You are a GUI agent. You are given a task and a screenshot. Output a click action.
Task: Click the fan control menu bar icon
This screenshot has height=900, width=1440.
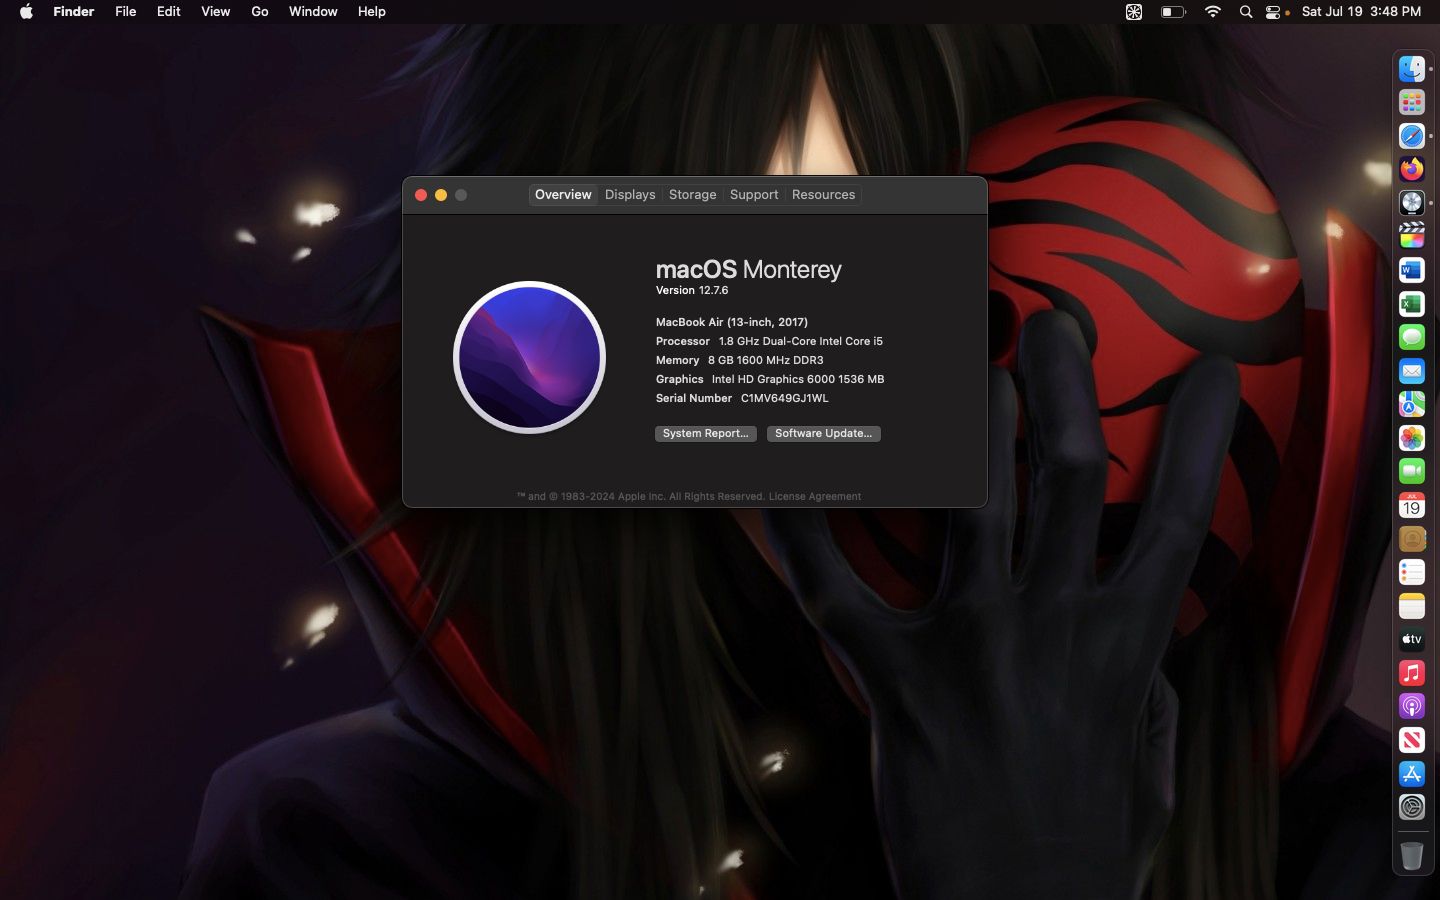click(x=1134, y=12)
